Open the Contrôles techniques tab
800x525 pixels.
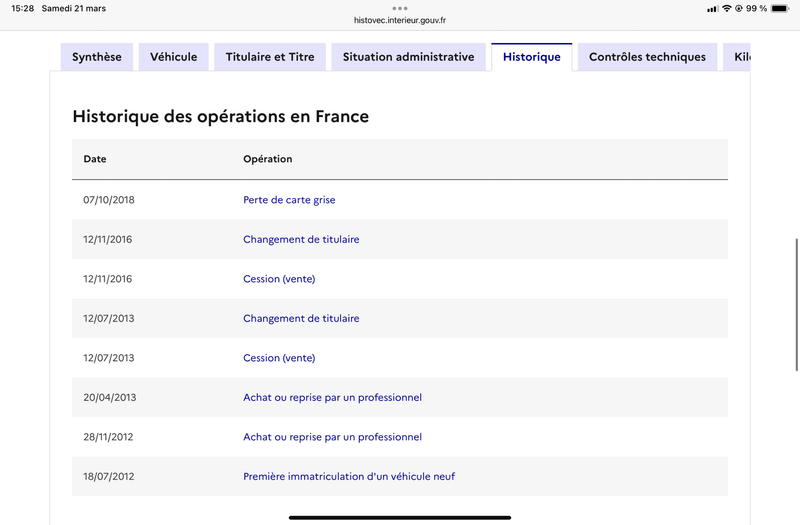(x=647, y=57)
